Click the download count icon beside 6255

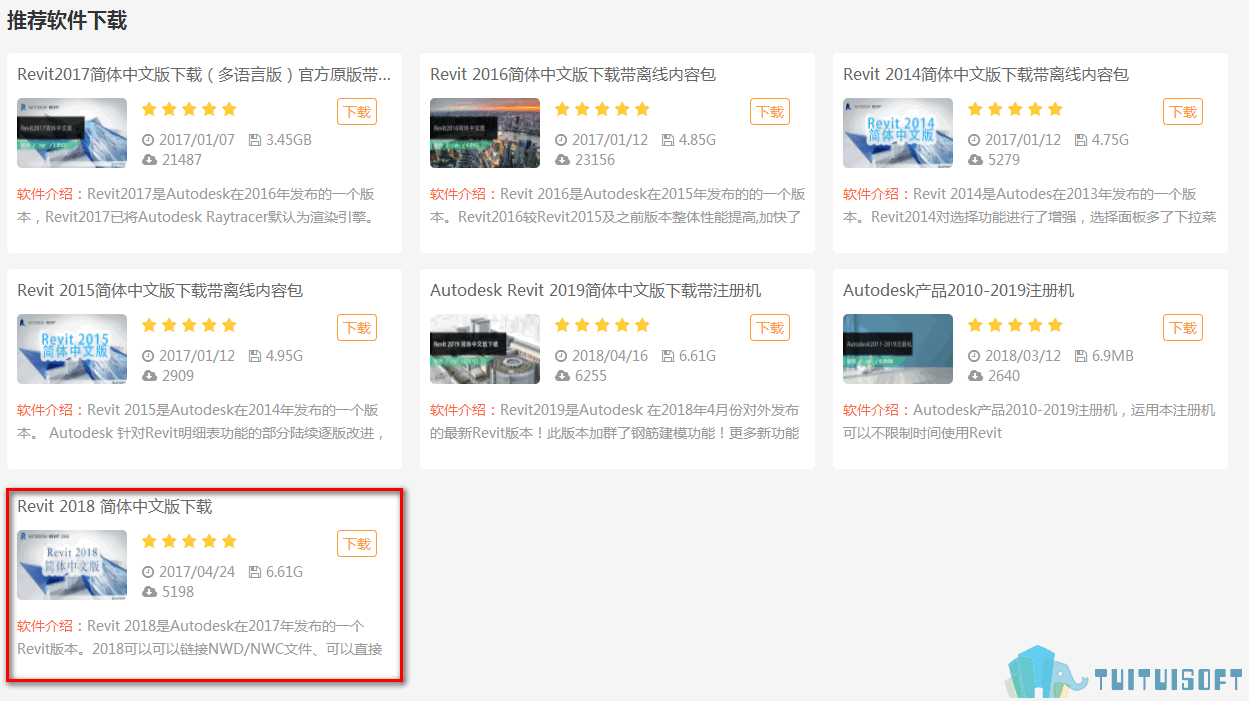click(x=563, y=376)
